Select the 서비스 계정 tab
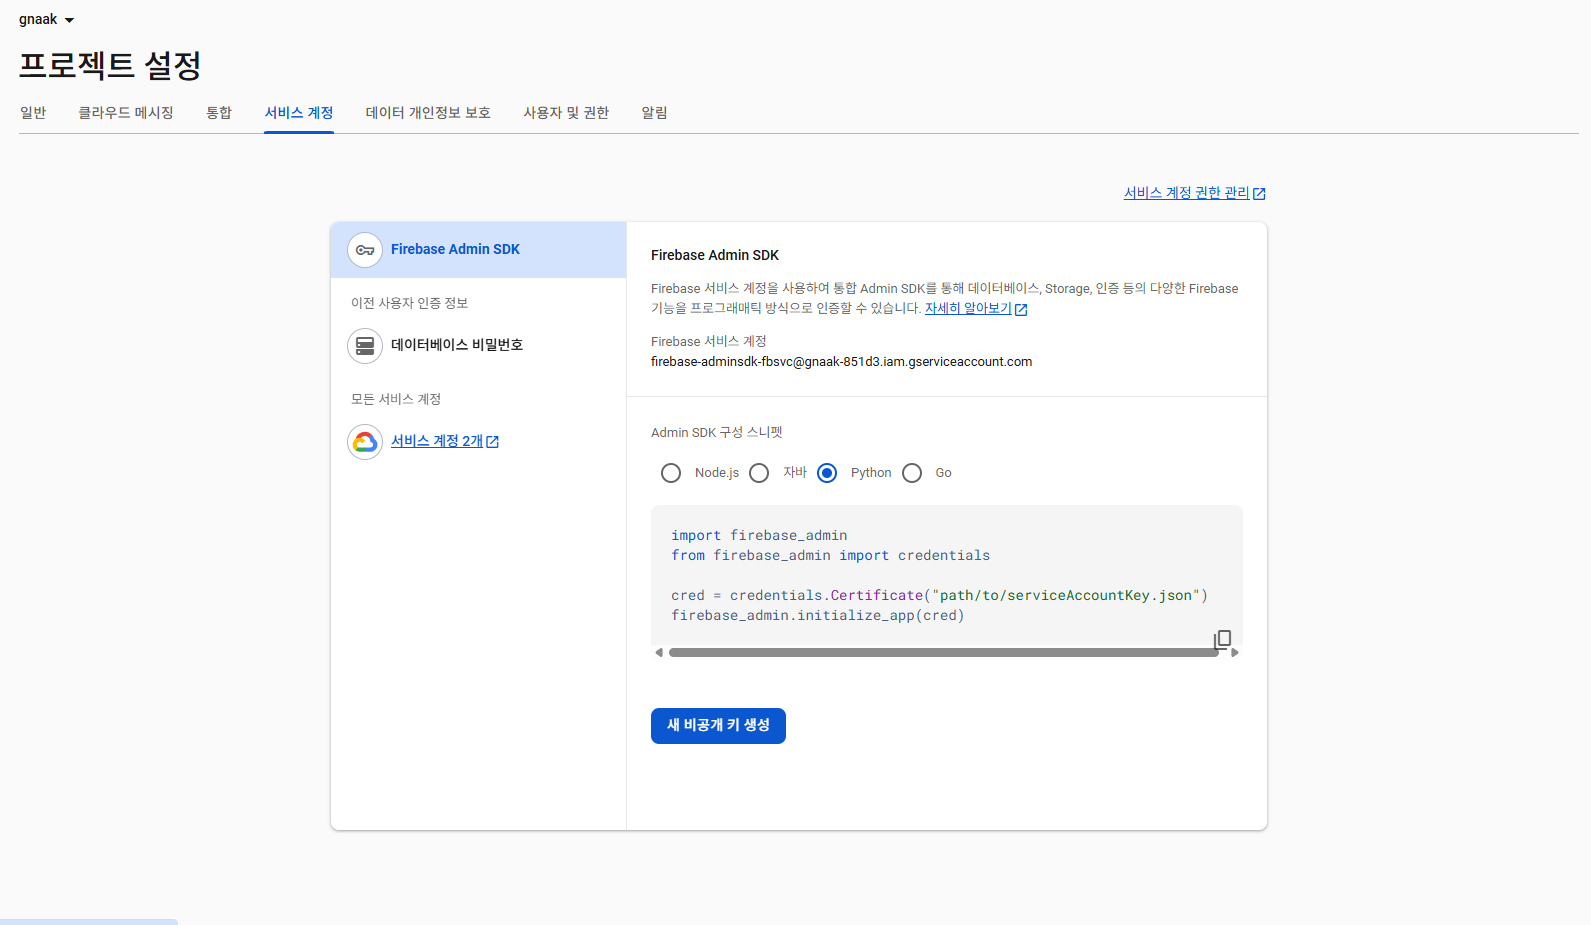Viewport: 1591px width, 925px height. 299,113
